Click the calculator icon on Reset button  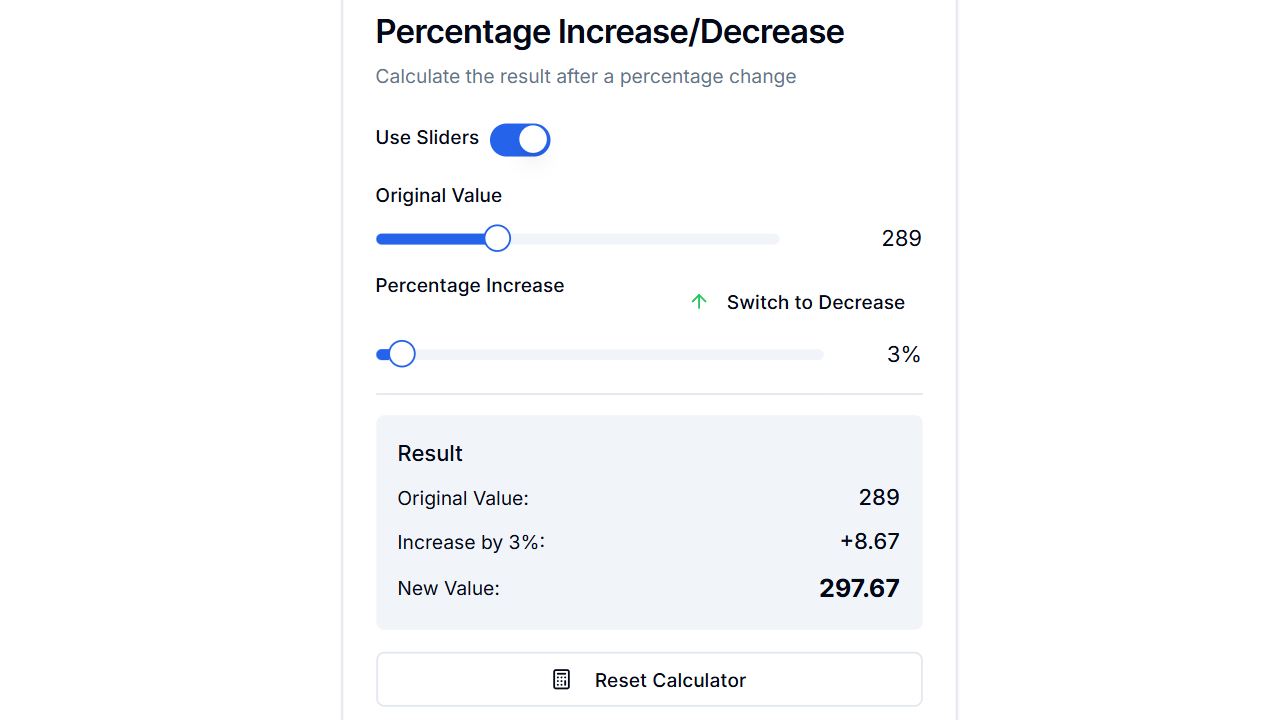(562, 679)
